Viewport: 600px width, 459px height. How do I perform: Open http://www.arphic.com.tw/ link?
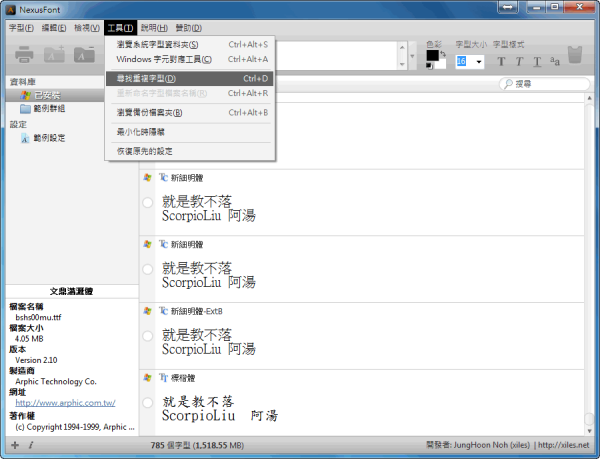65,403
